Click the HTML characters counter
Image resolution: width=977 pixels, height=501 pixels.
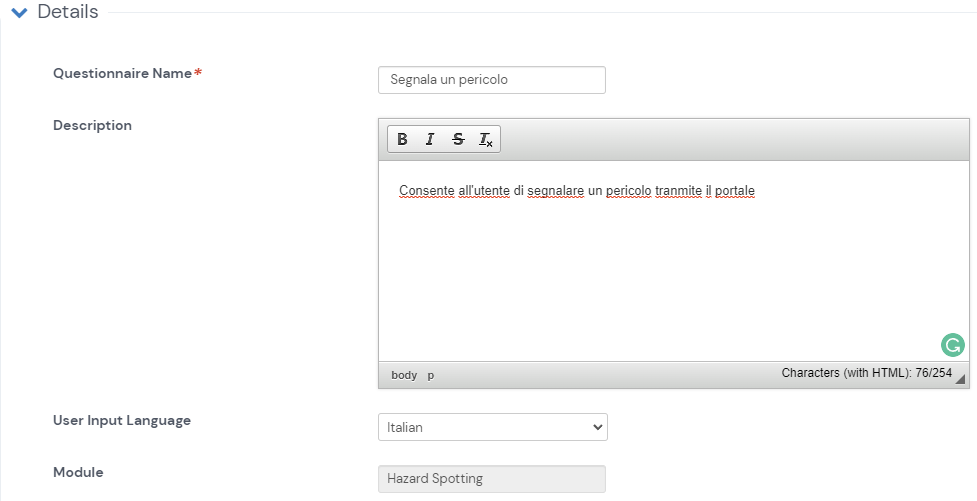point(866,373)
